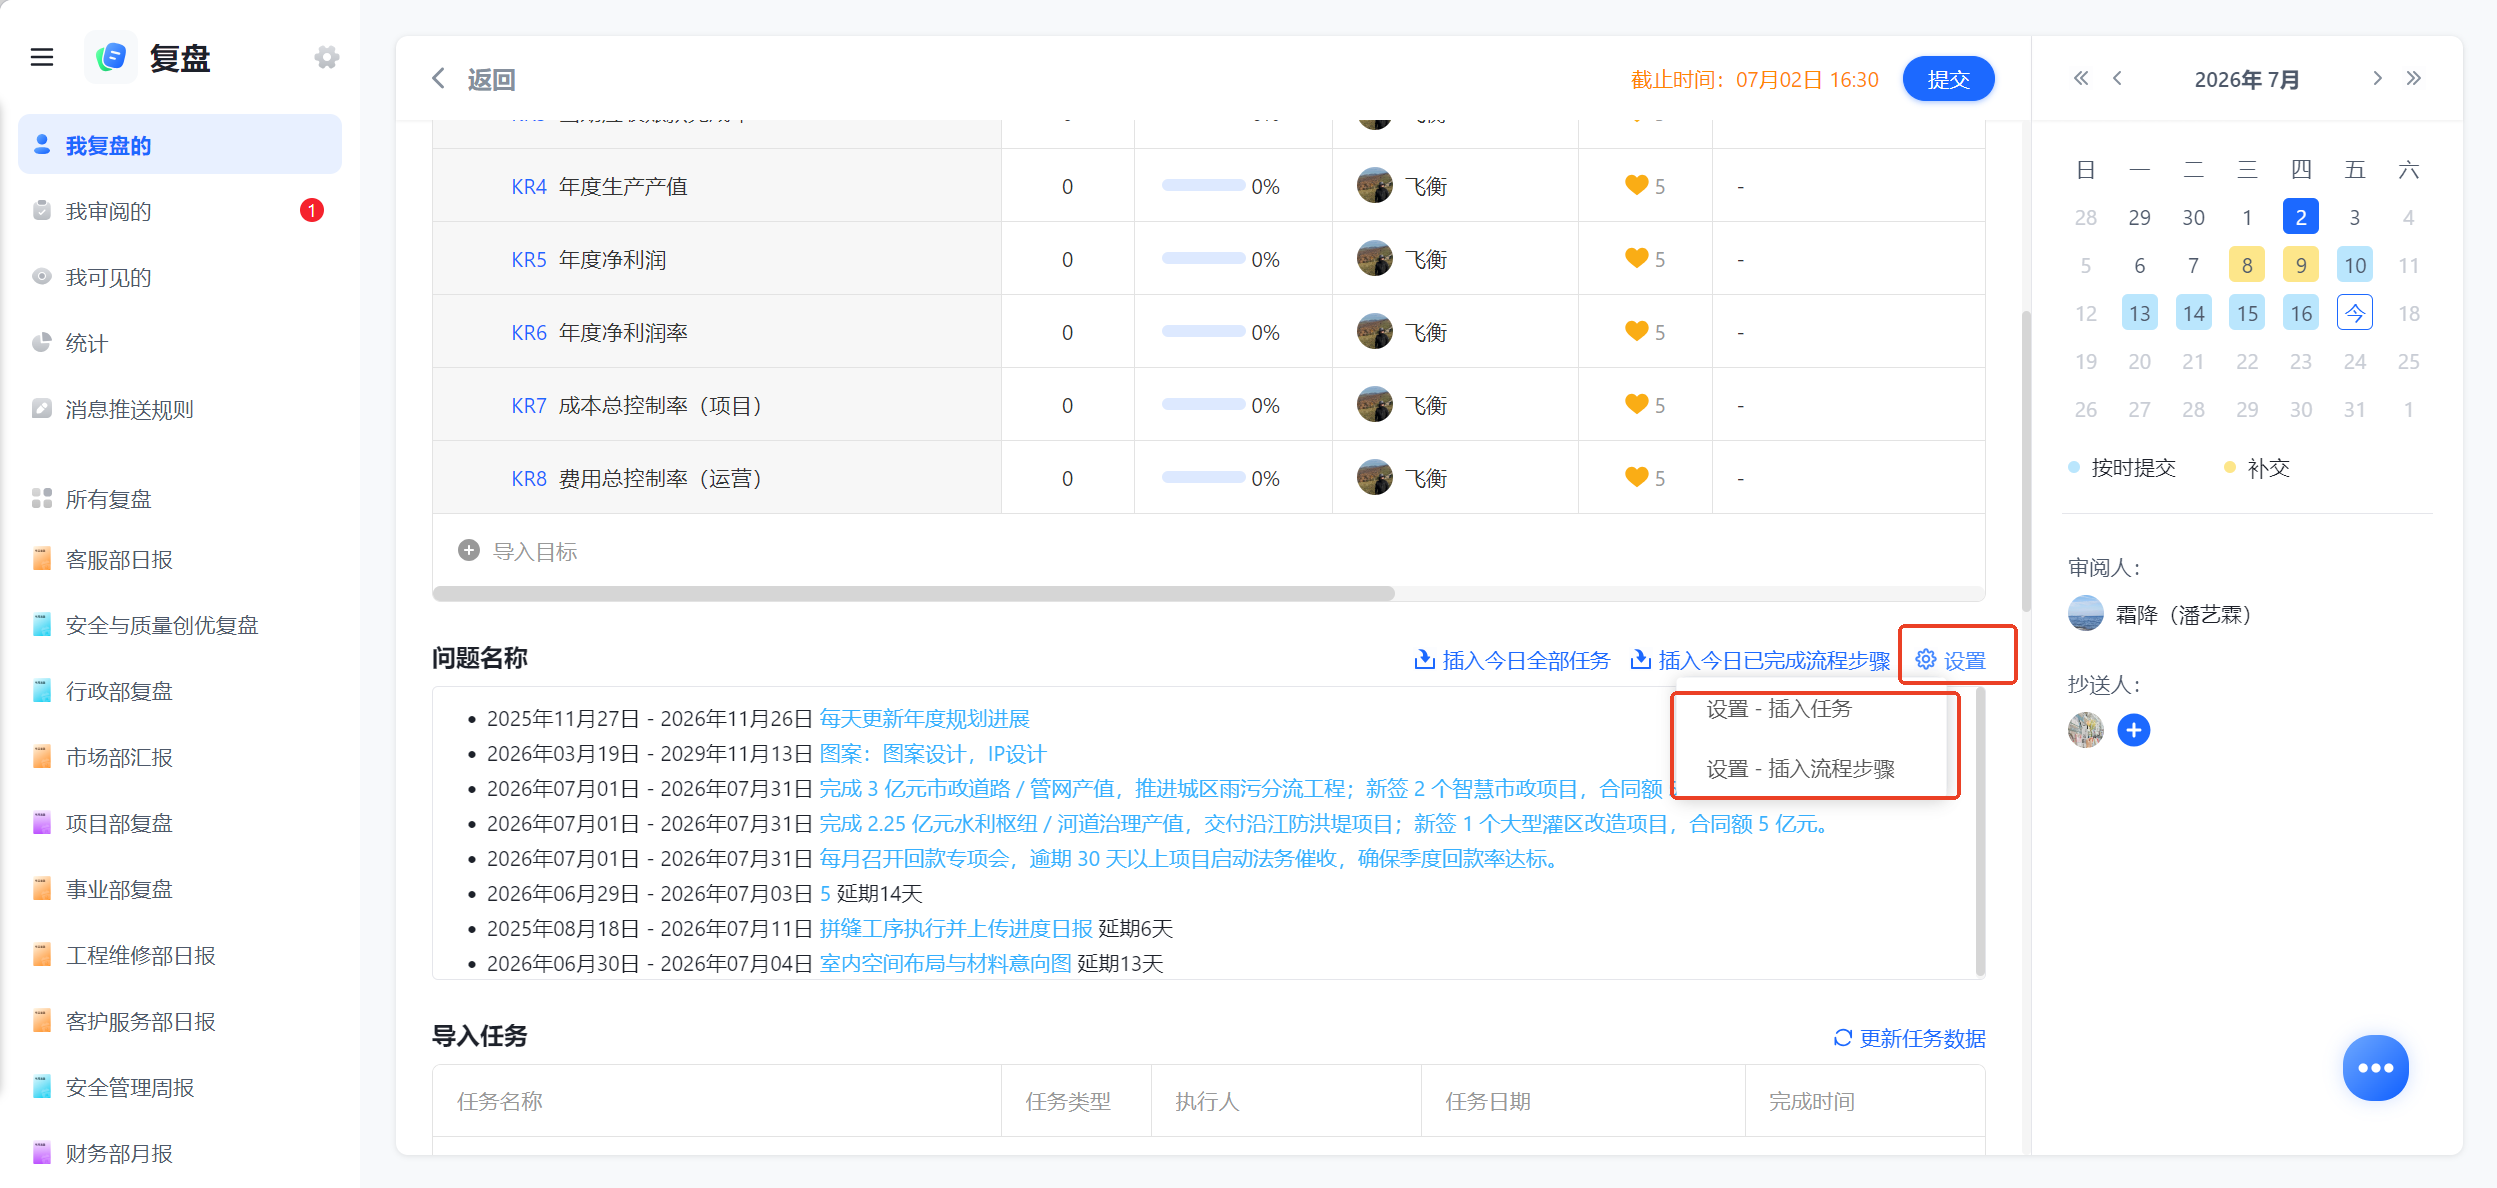Image resolution: width=2497 pixels, height=1188 pixels.
Task: Click 截止时间：07月02日 16:30 text
Action: [x=1755, y=79]
